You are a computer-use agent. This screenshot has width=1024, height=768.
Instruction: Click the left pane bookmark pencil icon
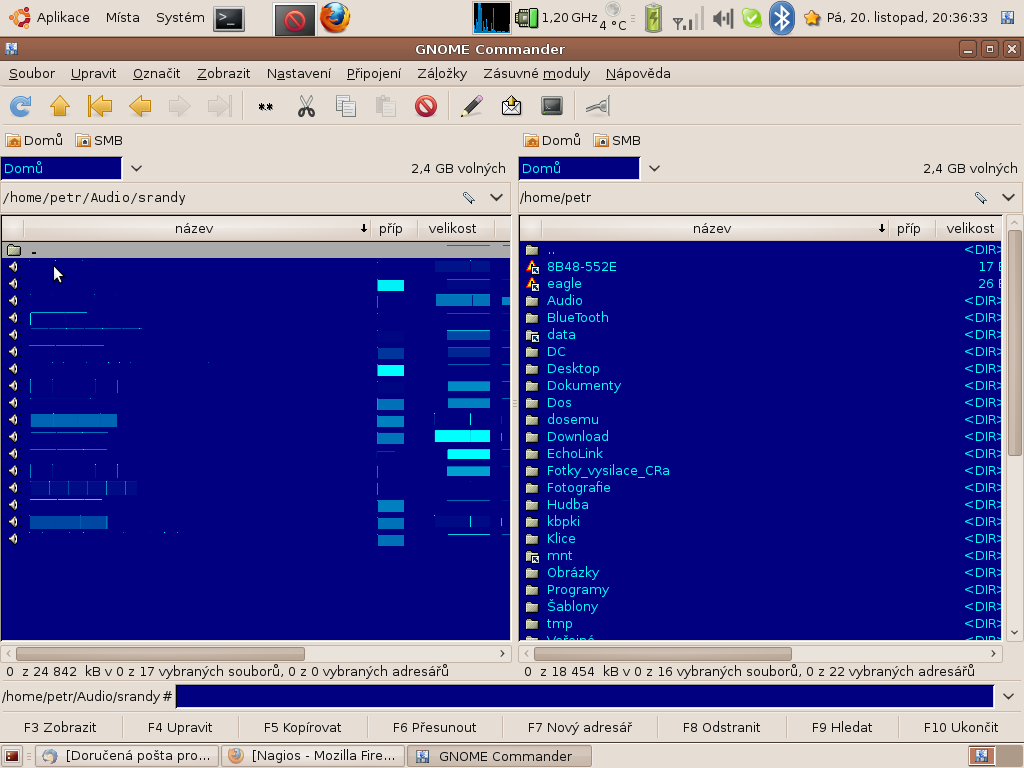pos(468,197)
